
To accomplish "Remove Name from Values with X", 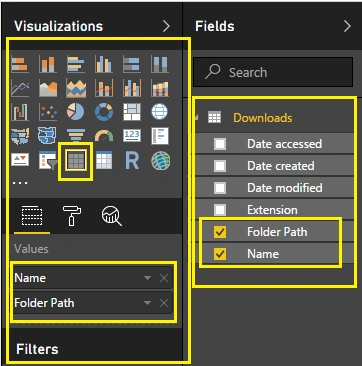I will [x=164, y=278].
